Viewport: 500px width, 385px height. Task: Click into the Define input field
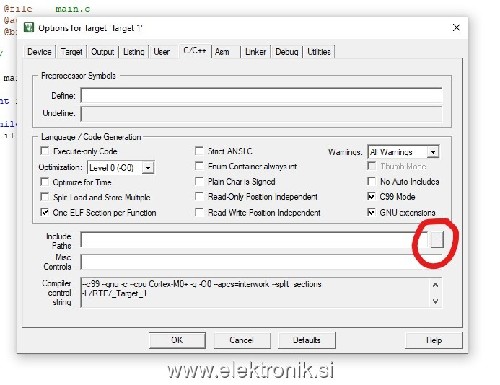[262, 96]
